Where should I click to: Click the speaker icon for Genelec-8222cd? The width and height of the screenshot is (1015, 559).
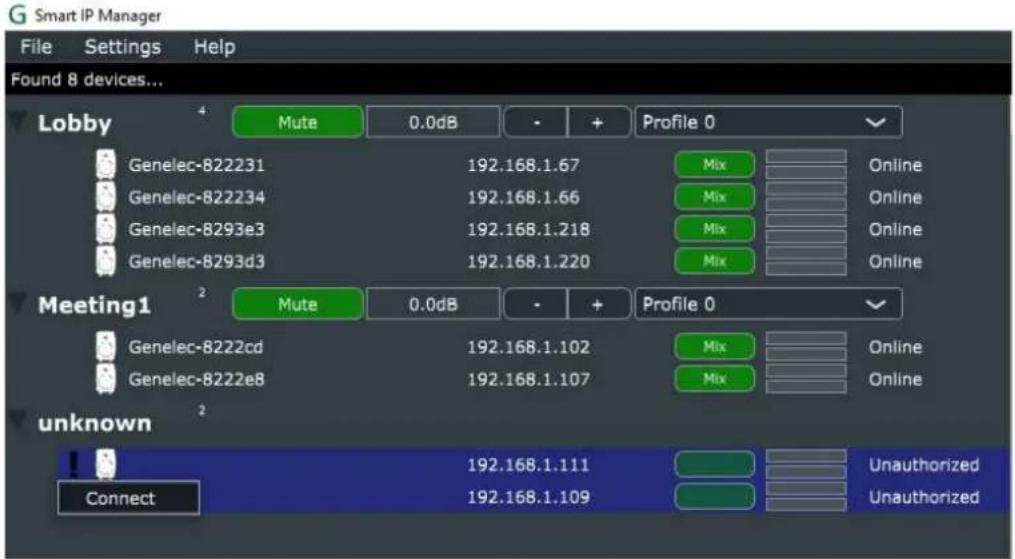coord(106,347)
